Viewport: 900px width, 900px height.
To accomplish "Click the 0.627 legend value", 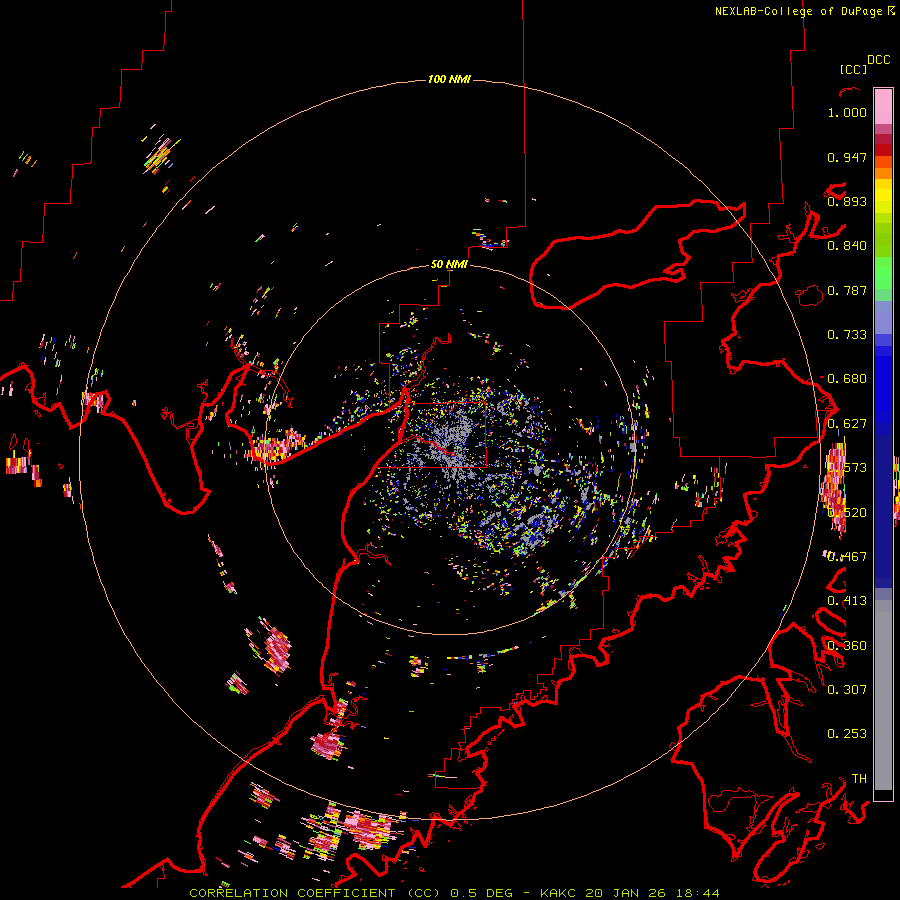I will (847, 424).
